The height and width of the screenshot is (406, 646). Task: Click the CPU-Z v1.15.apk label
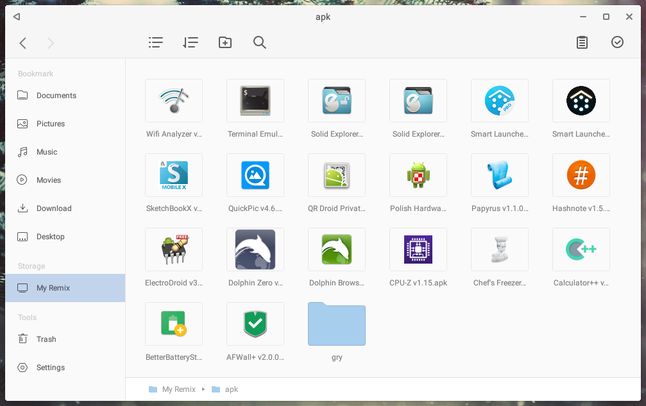click(x=418, y=283)
